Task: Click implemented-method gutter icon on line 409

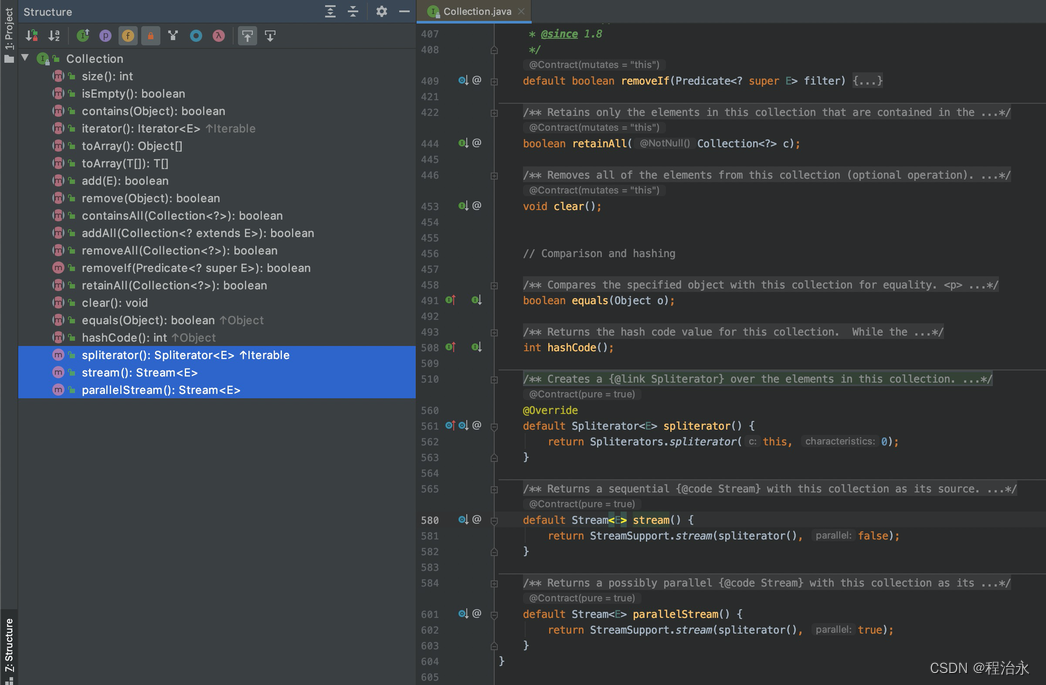Action: coord(463,80)
